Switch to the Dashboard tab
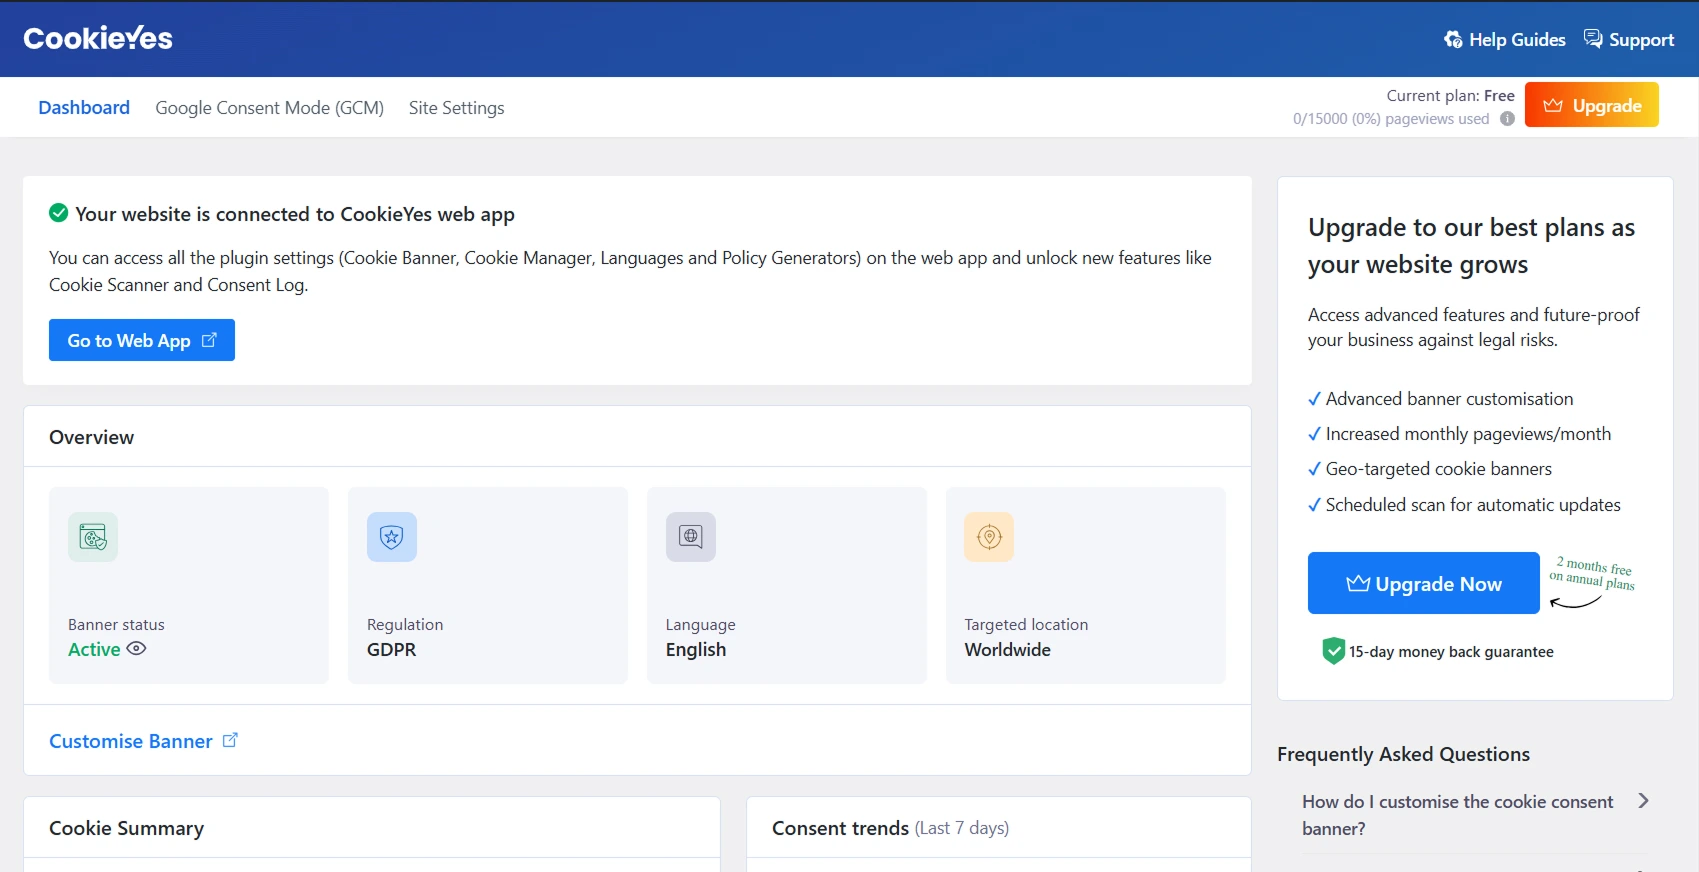Screen dimensions: 1699x872 tap(84, 107)
